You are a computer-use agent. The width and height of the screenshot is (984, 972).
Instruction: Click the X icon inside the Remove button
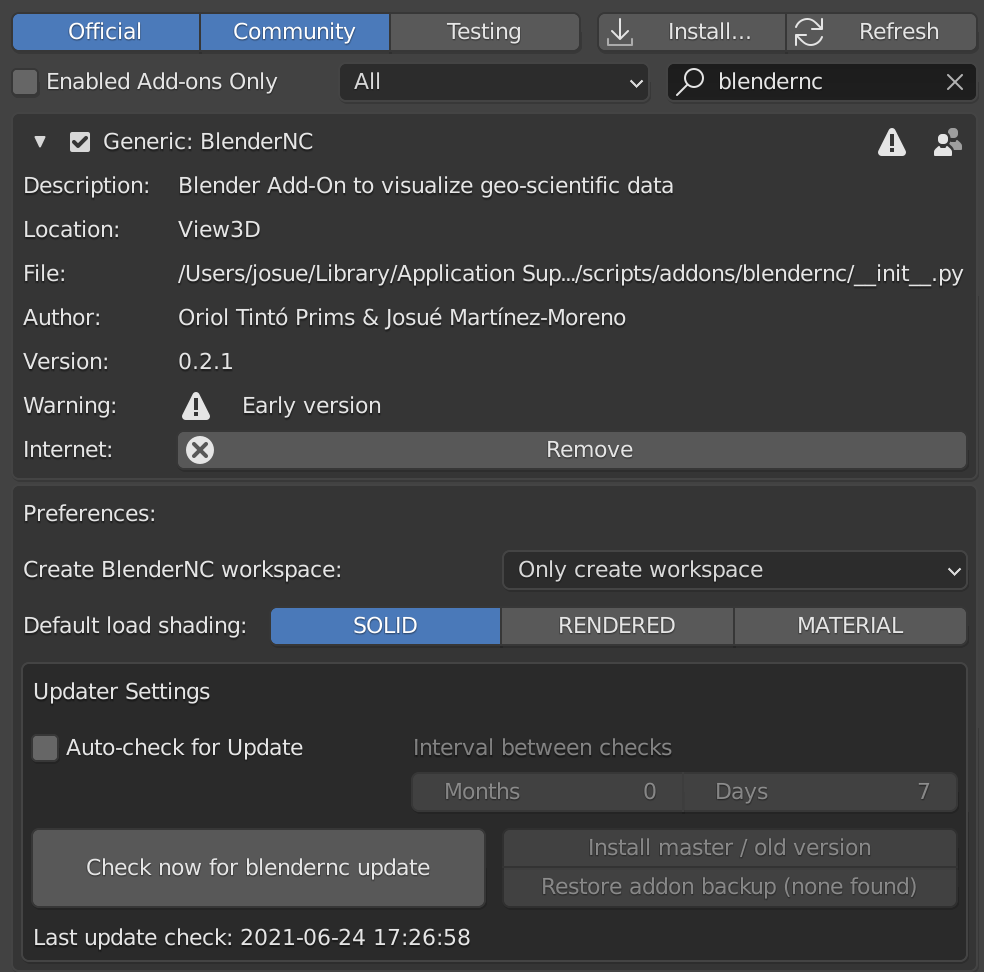(199, 450)
